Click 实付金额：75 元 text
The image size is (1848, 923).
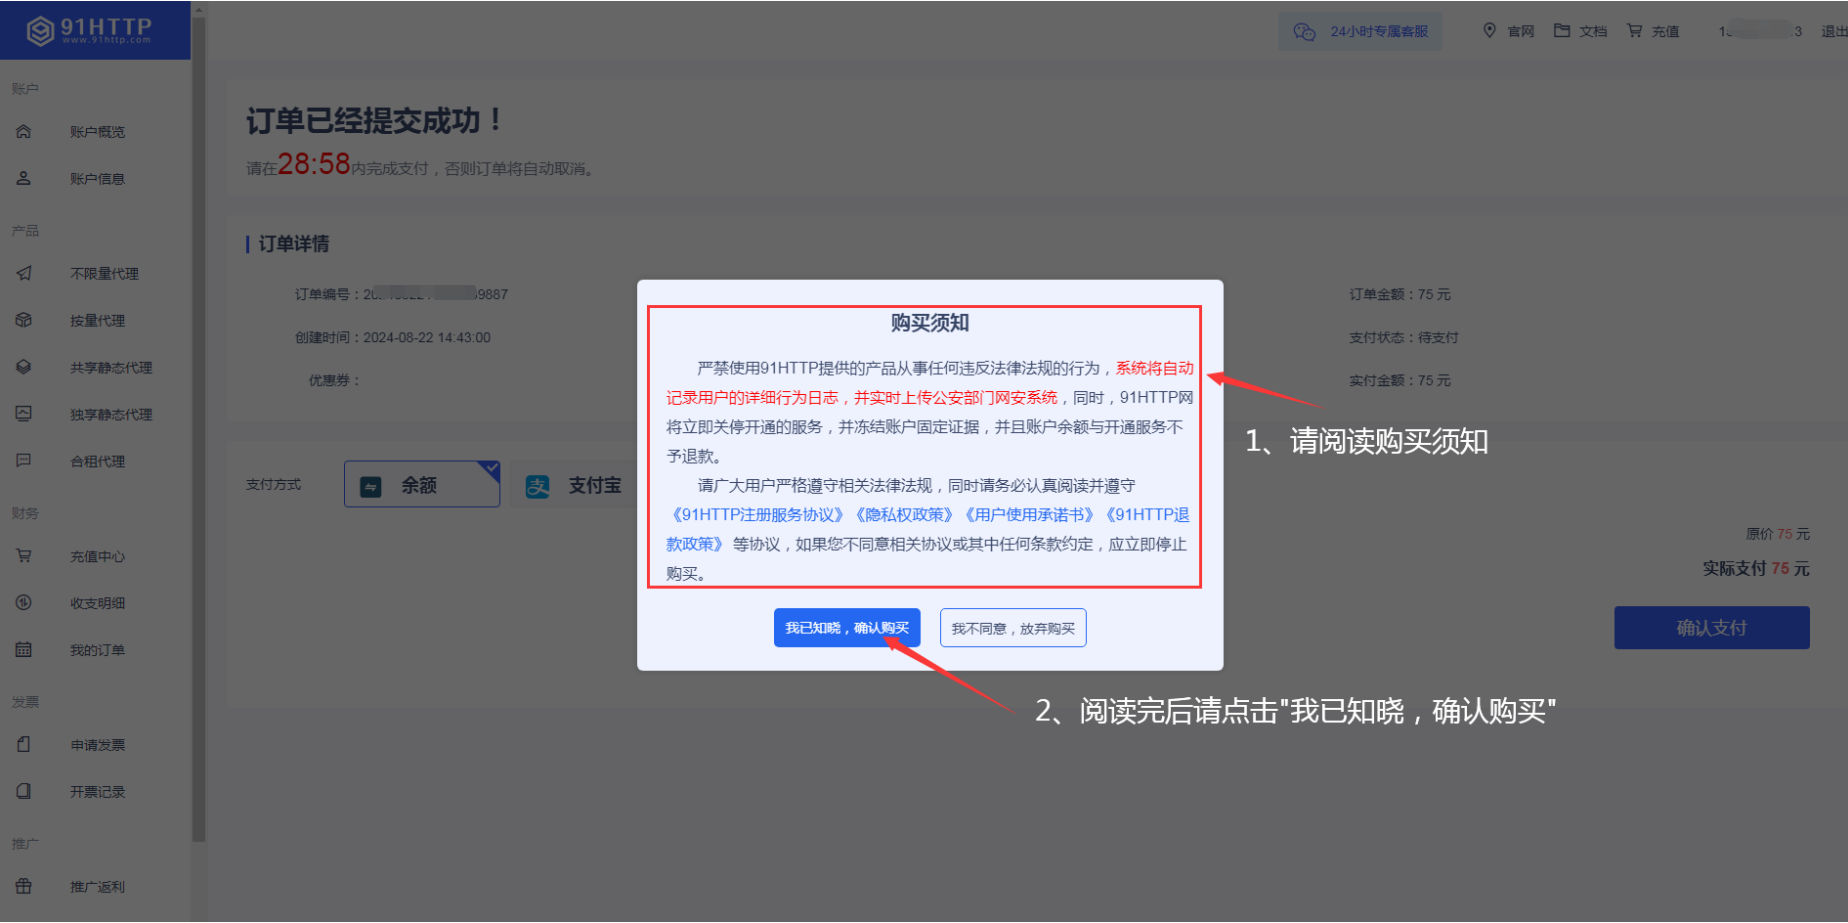pos(1399,381)
